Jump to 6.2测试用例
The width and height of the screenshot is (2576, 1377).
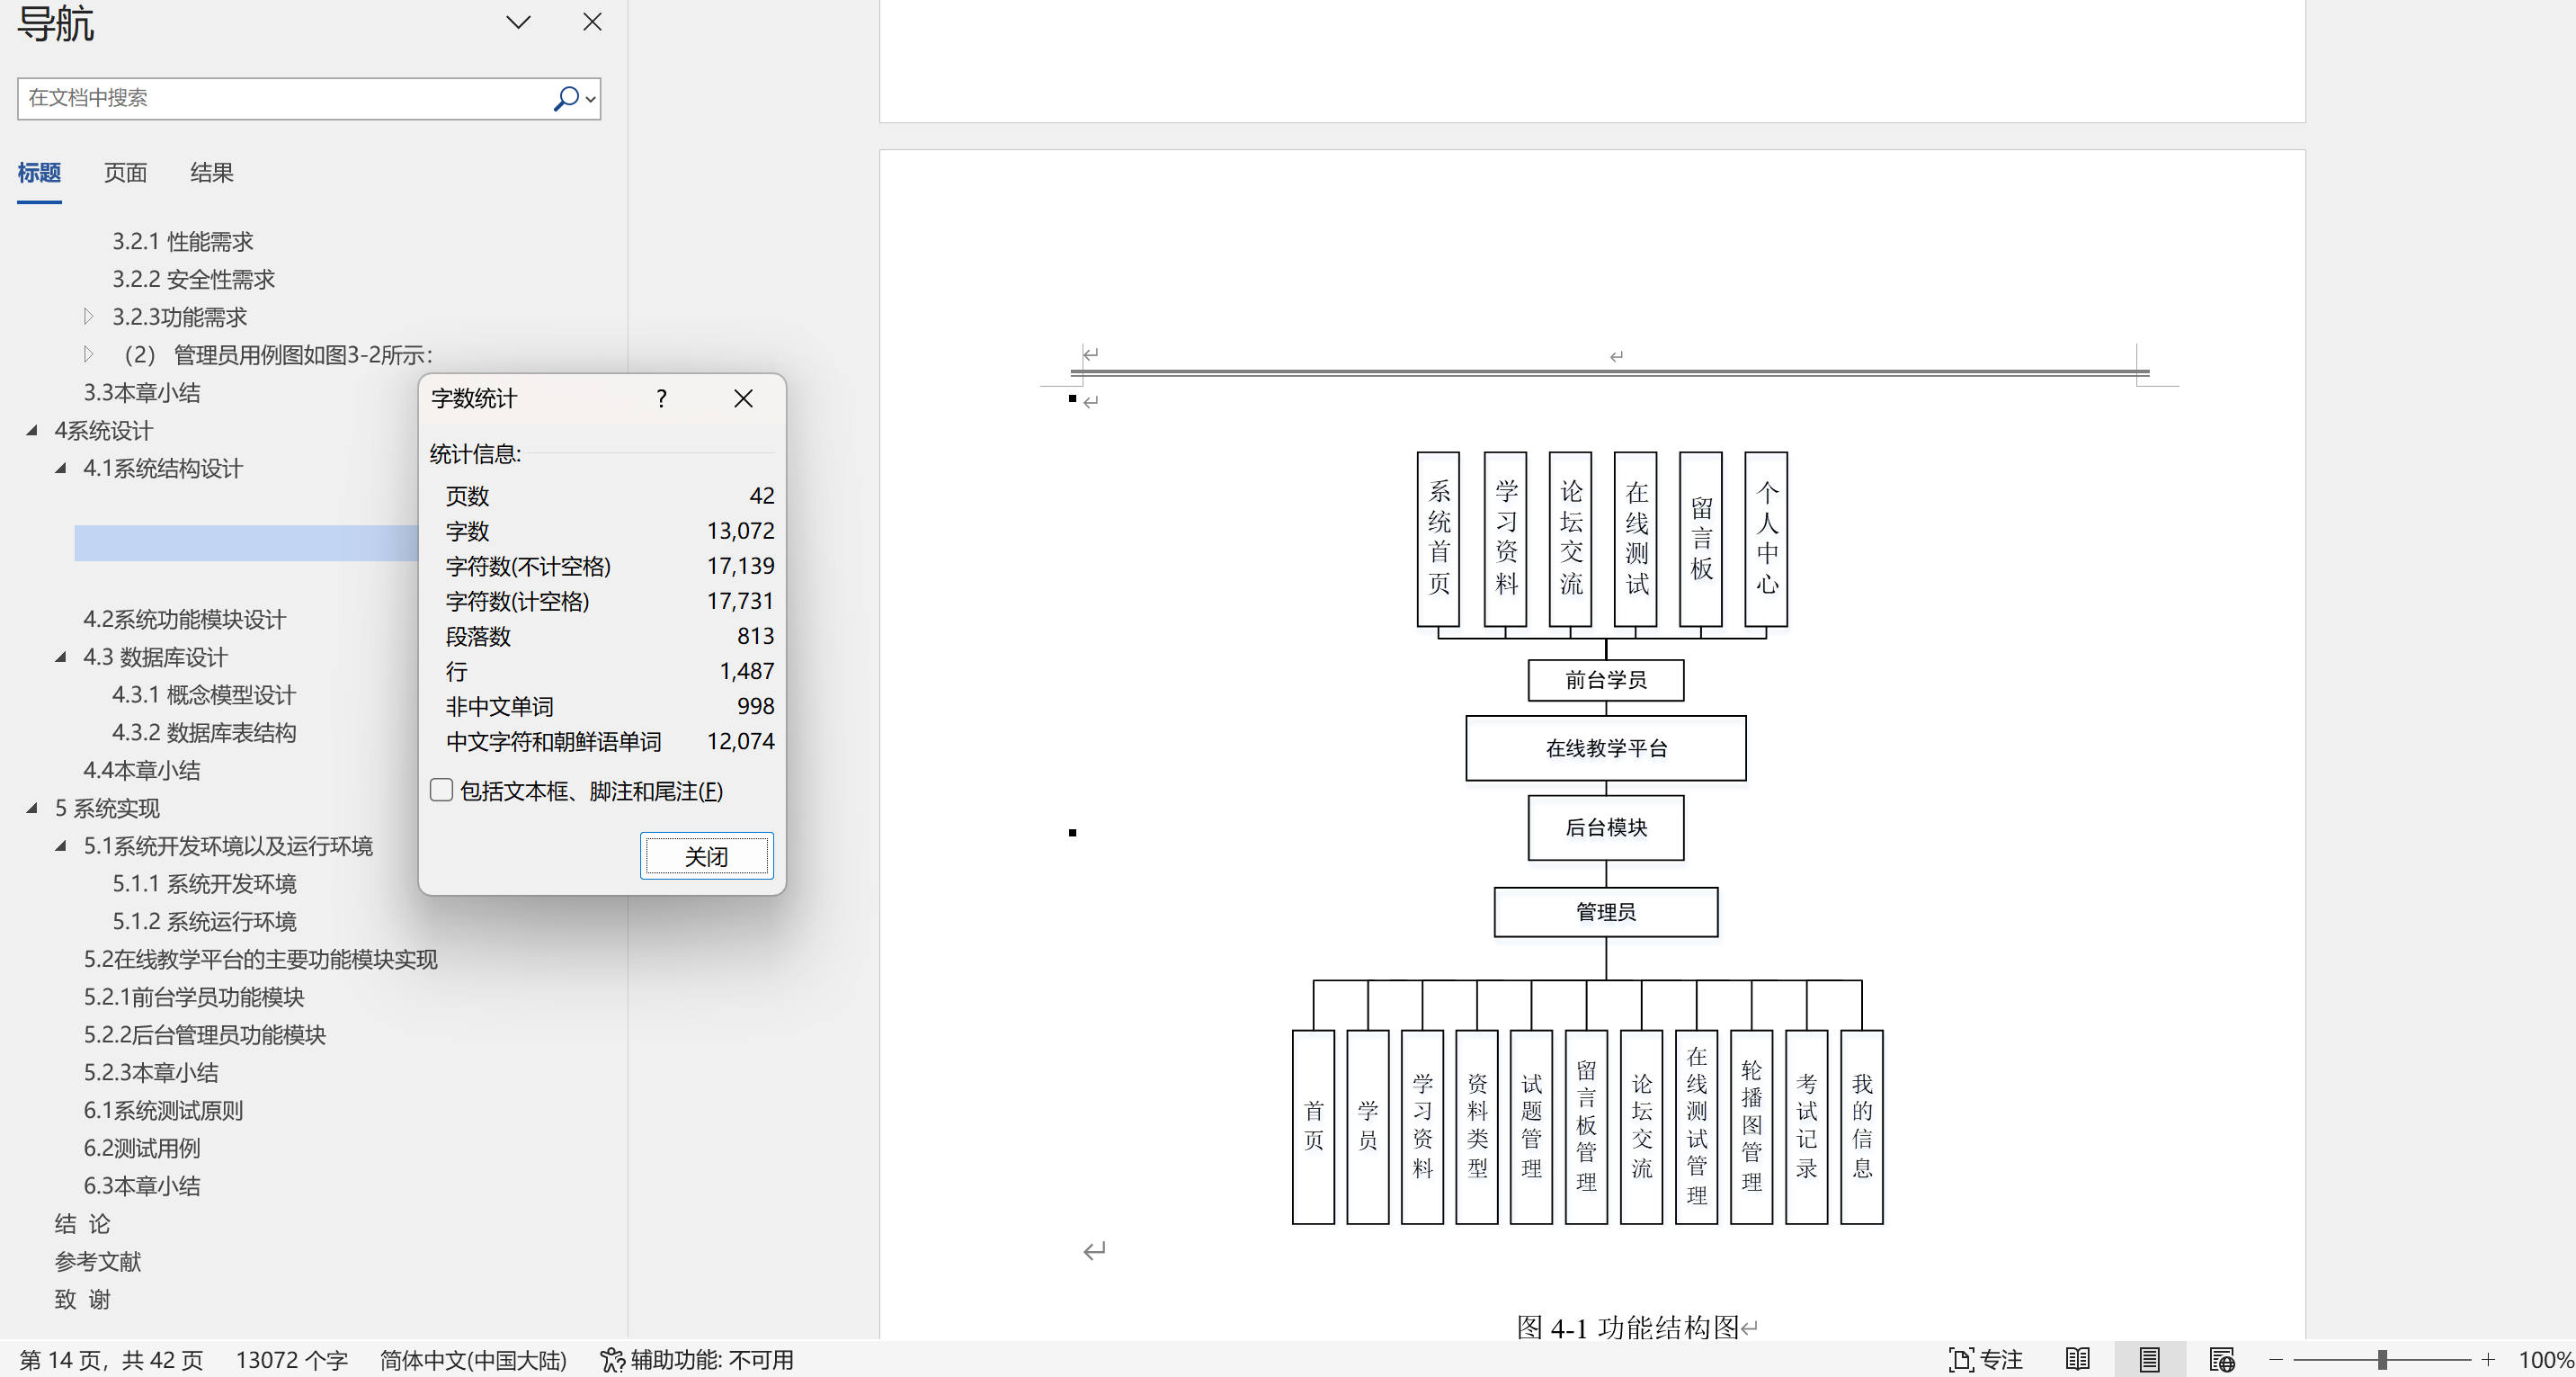(x=141, y=1148)
